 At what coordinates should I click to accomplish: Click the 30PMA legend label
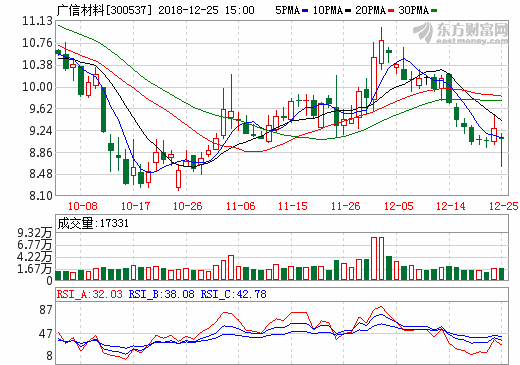pos(413,10)
